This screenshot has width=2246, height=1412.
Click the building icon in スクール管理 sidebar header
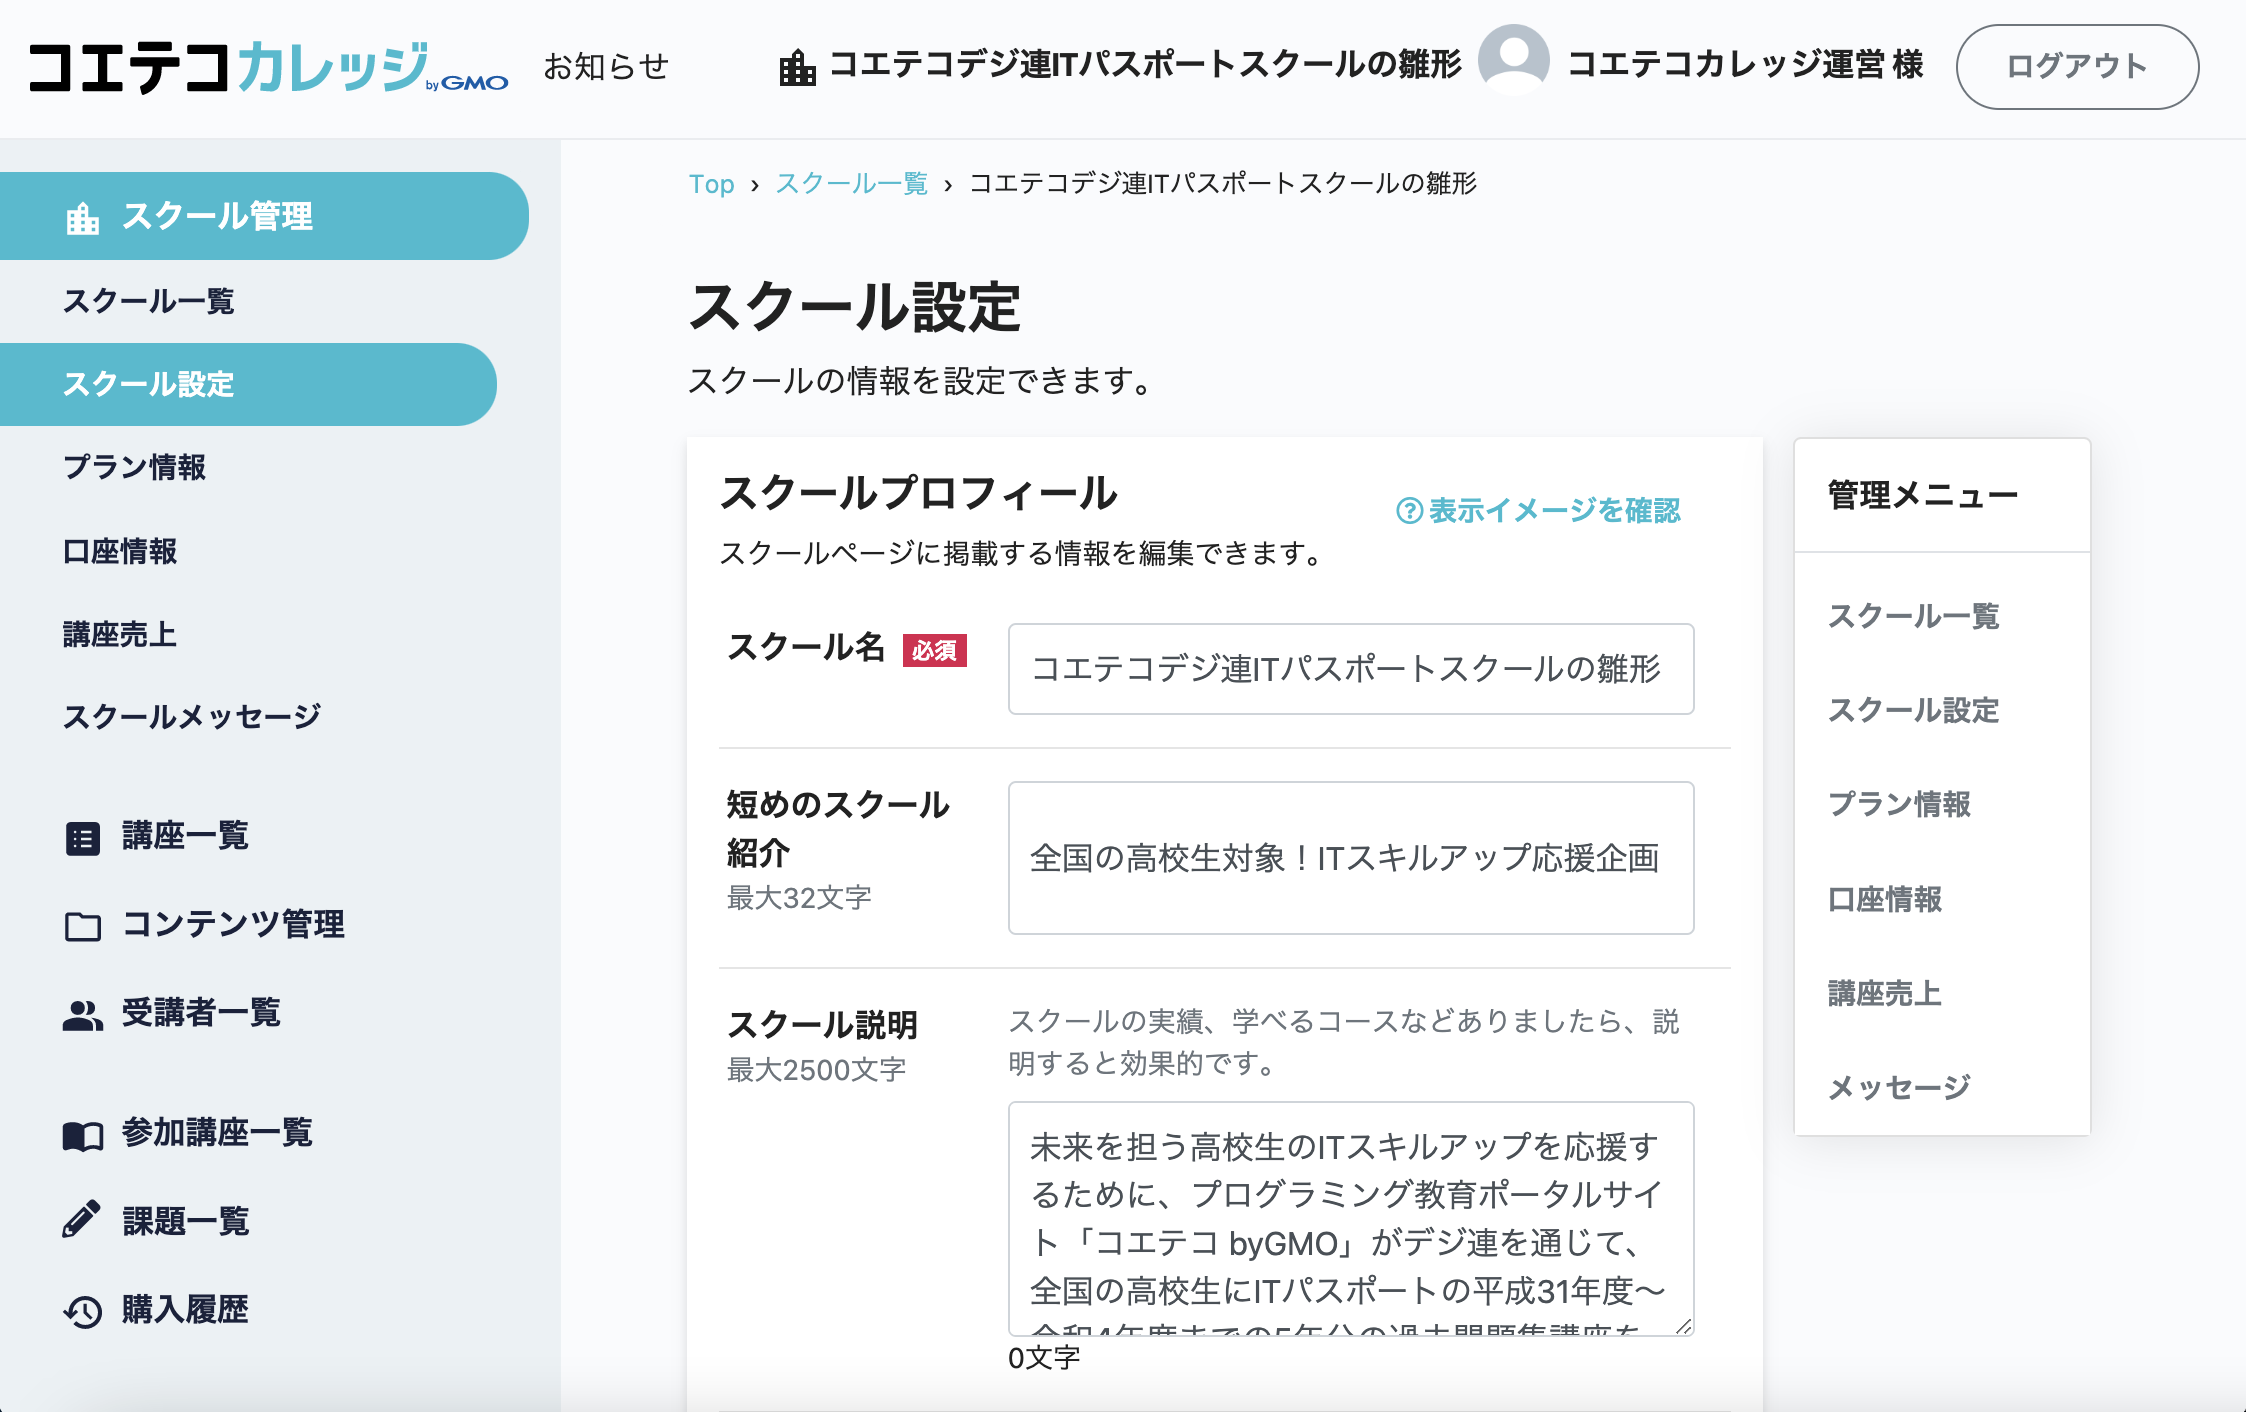click(x=82, y=218)
